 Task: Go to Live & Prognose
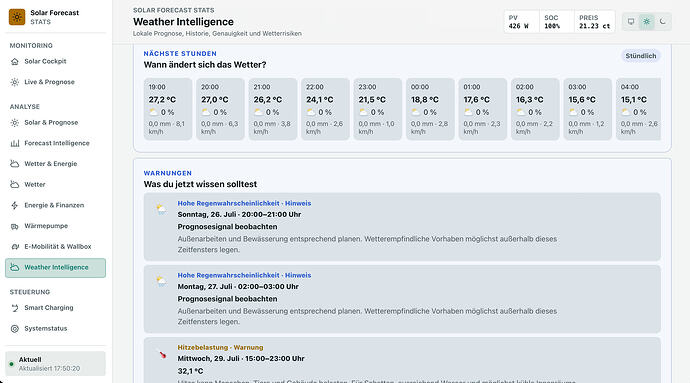(x=55, y=82)
